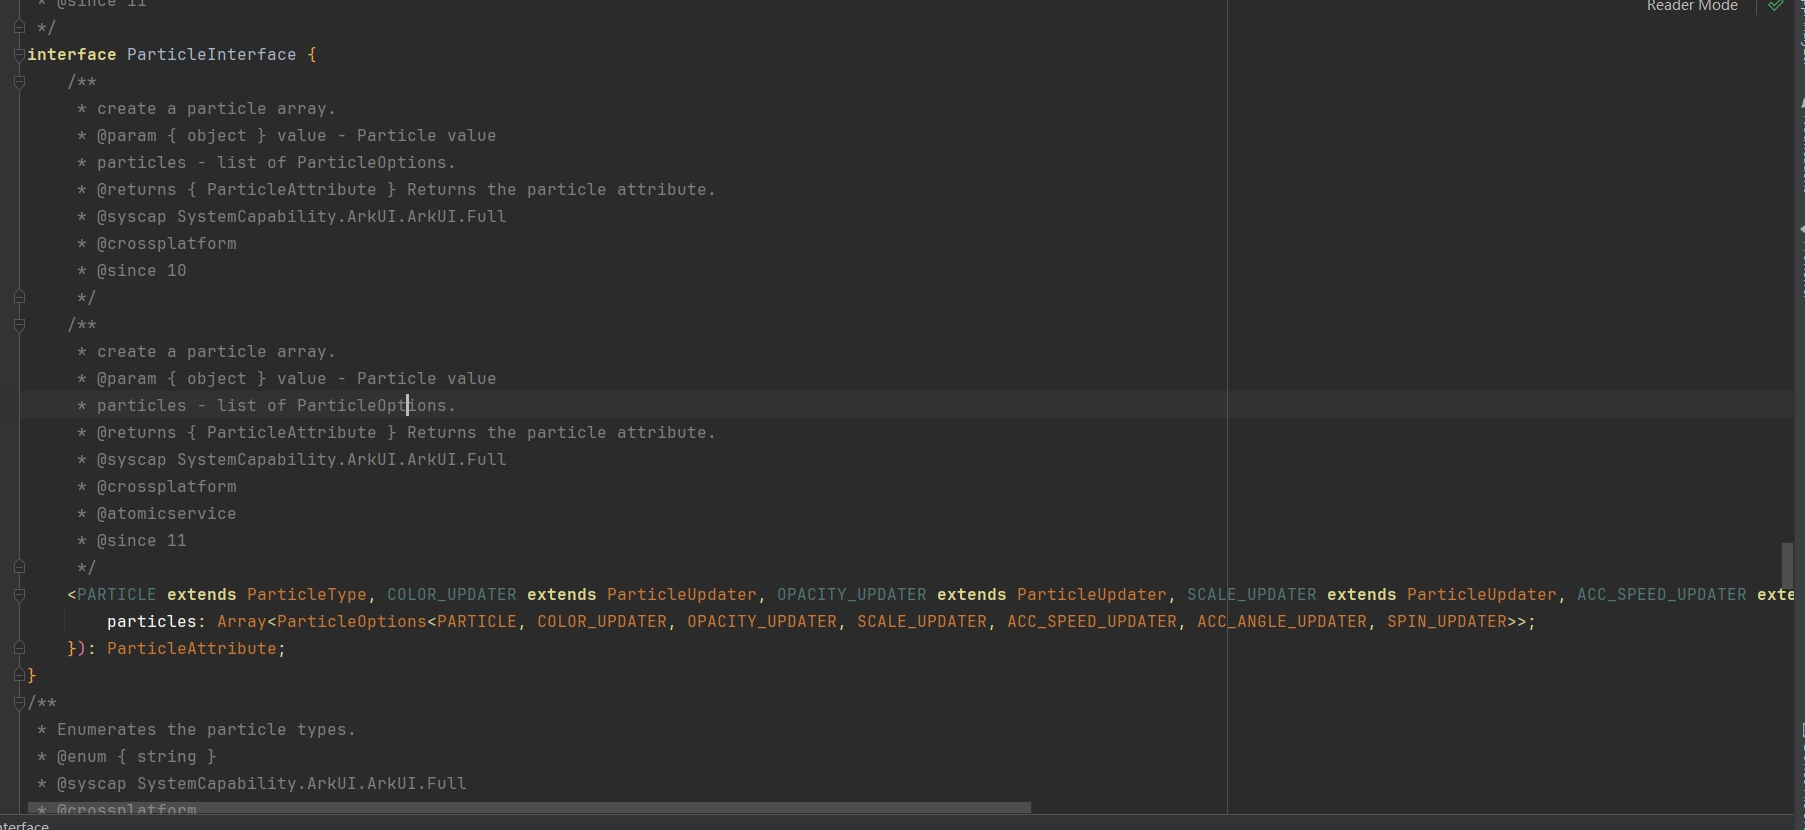Click ACC_SPEED_UPDATER in the particles line

[1092, 622]
